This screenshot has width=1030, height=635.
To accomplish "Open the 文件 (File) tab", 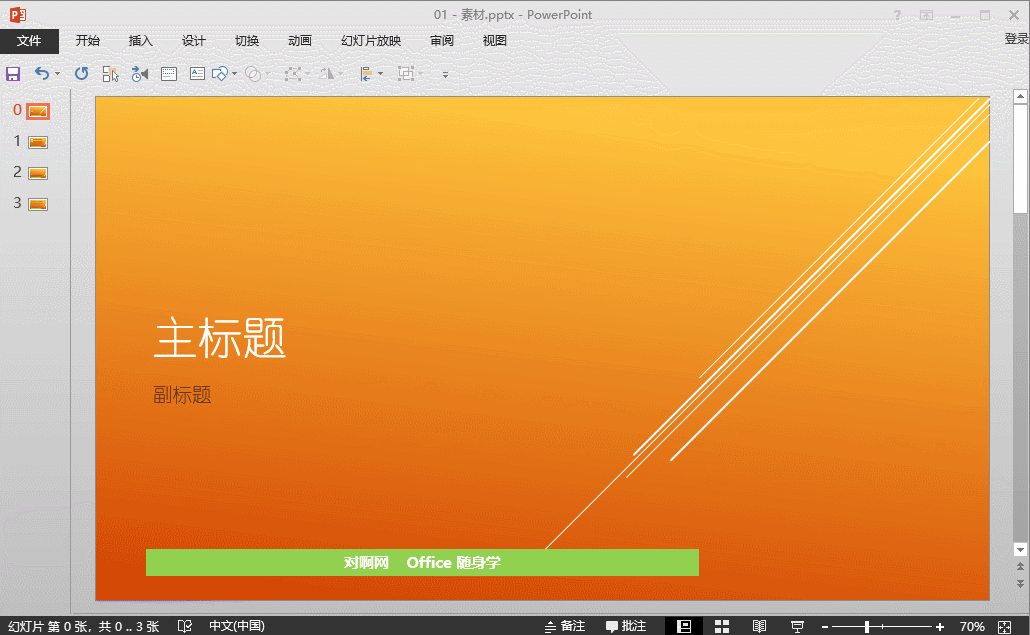I will click(29, 41).
